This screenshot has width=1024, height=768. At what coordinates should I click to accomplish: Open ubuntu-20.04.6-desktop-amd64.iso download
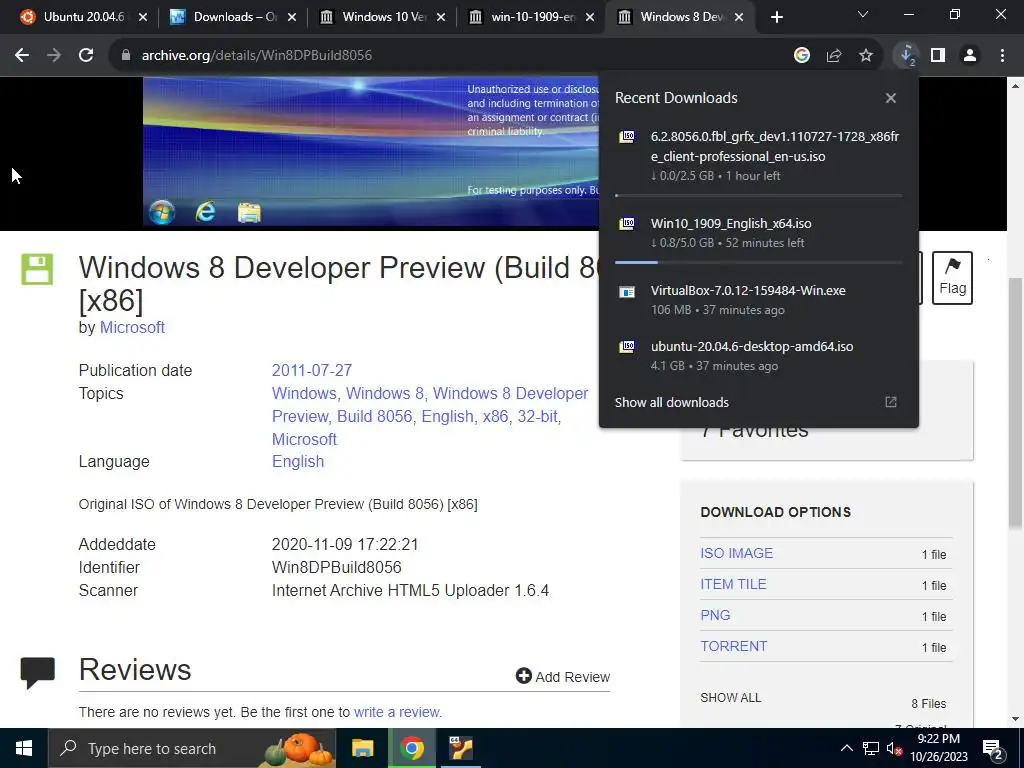click(759, 355)
